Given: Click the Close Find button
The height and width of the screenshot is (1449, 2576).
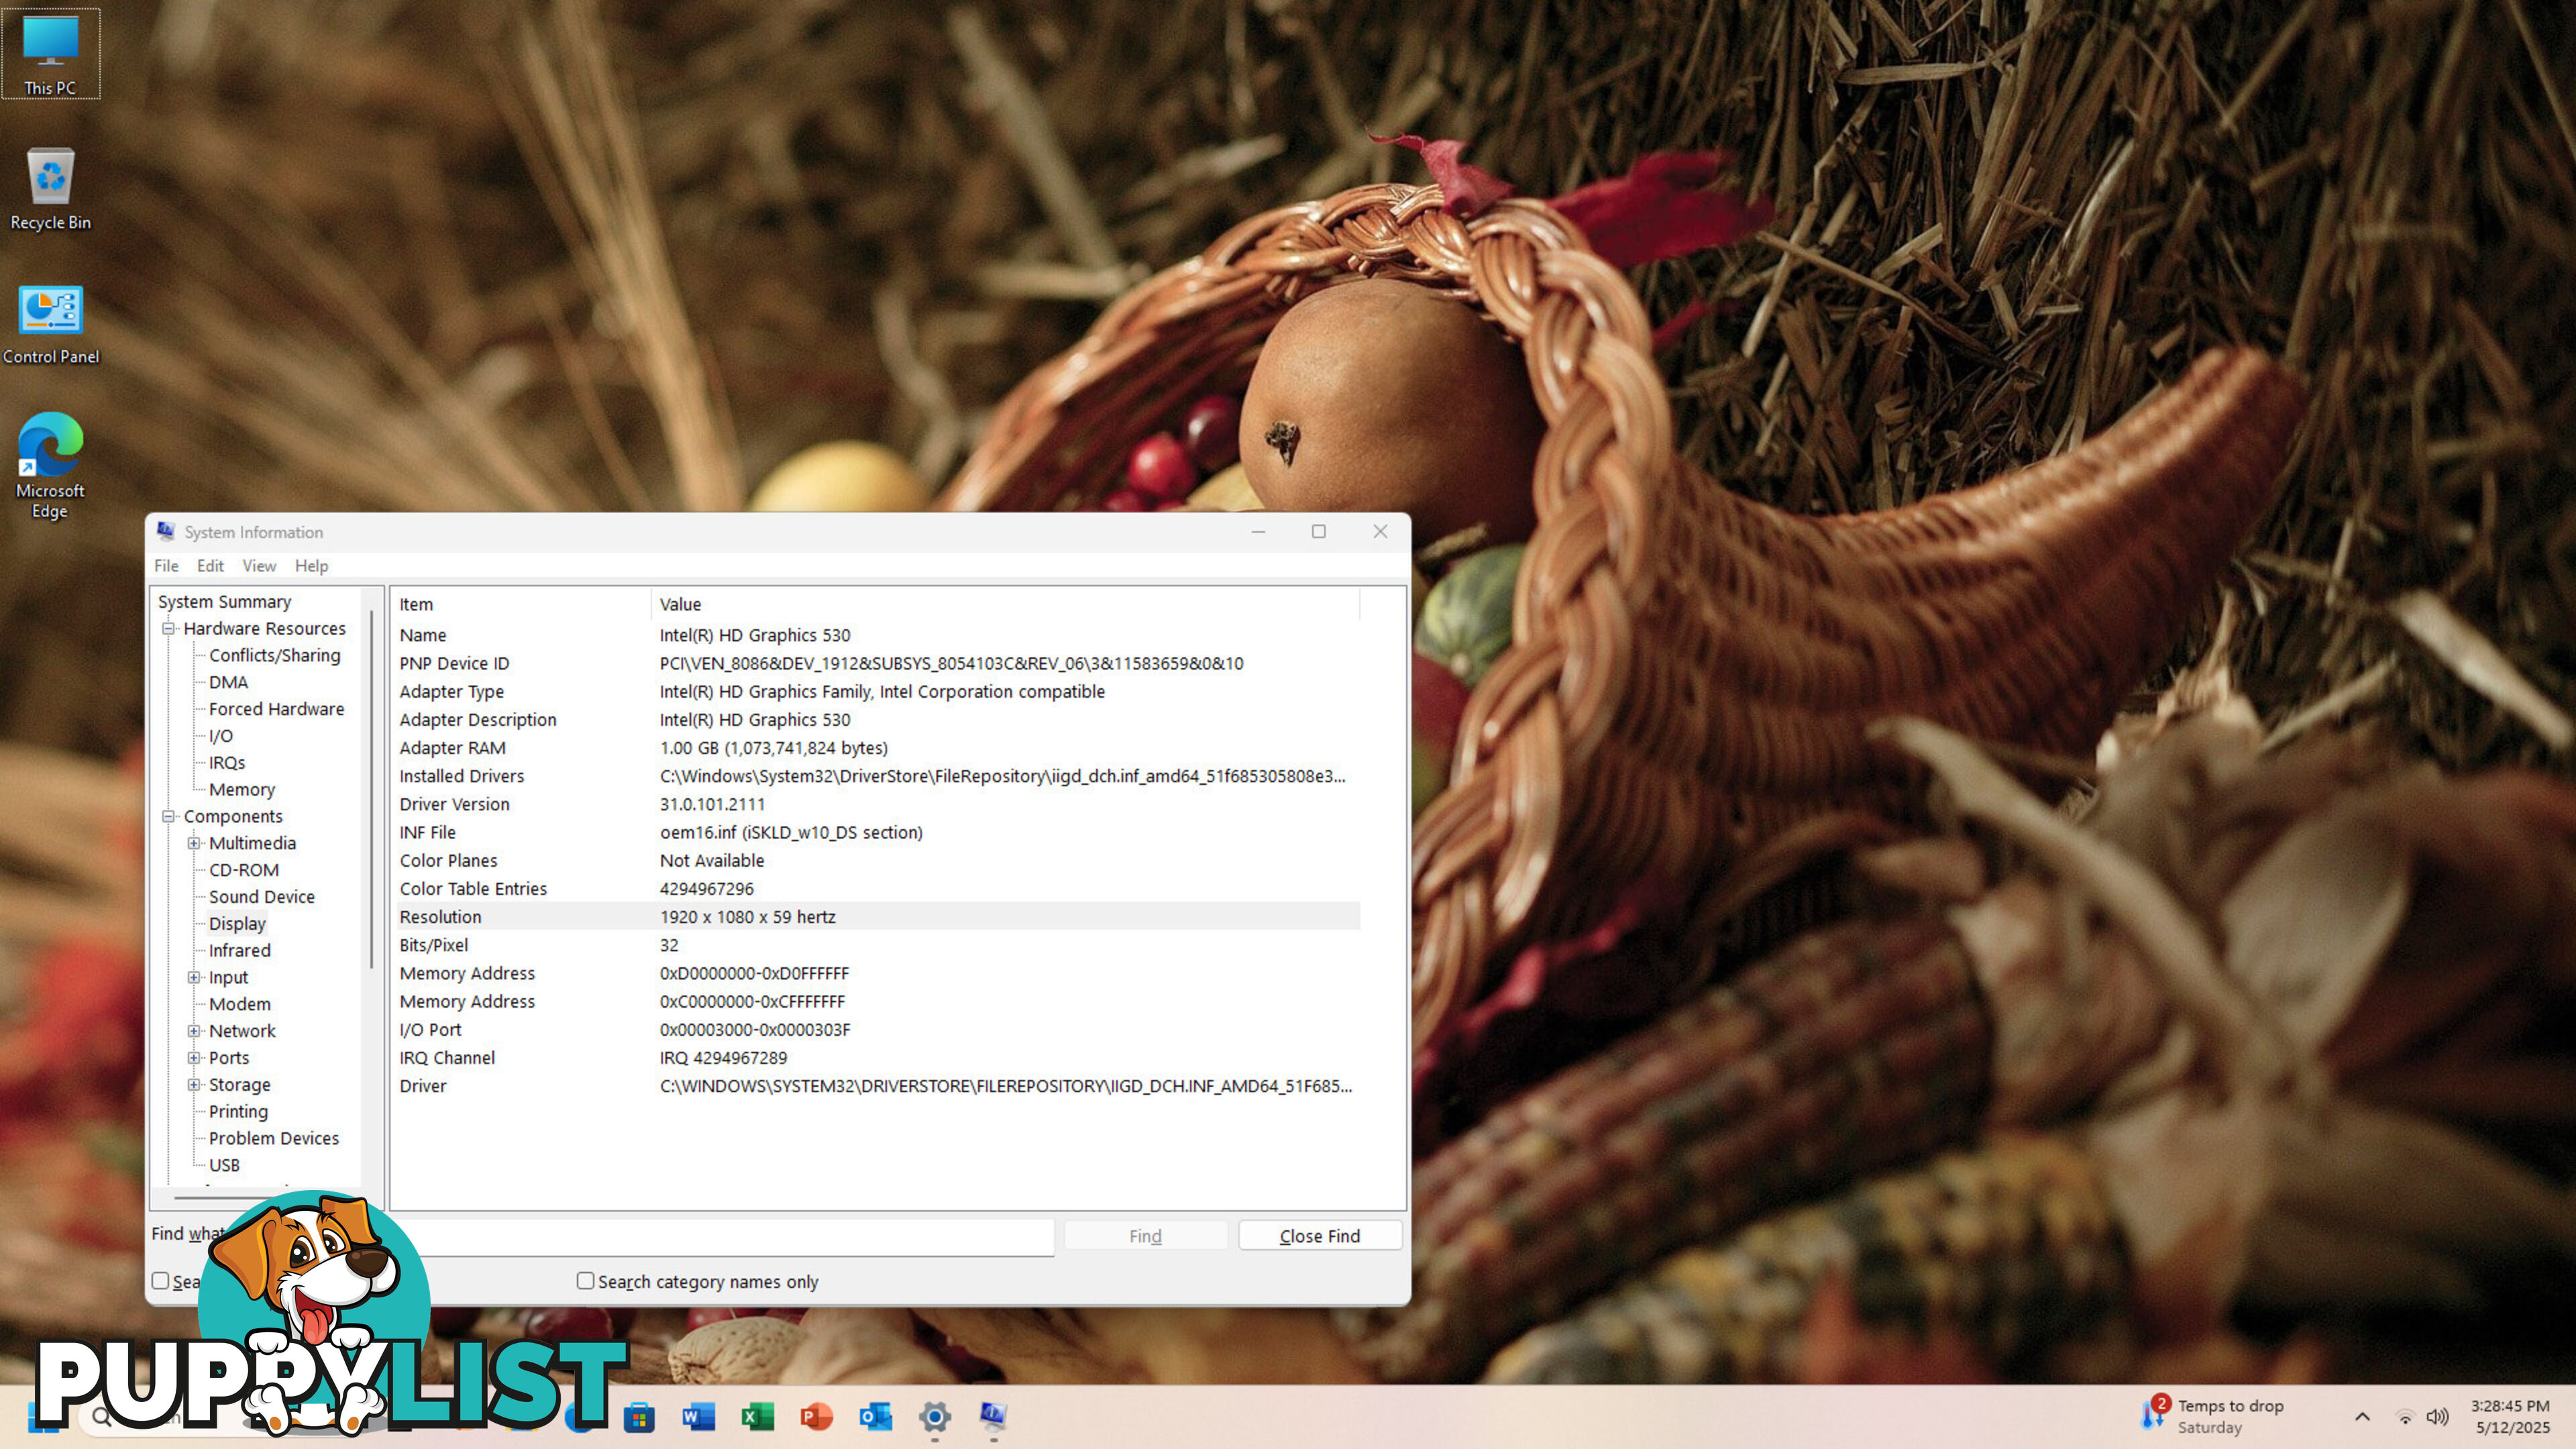Looking at the screenshot, I should (x=1320, y=1236).
